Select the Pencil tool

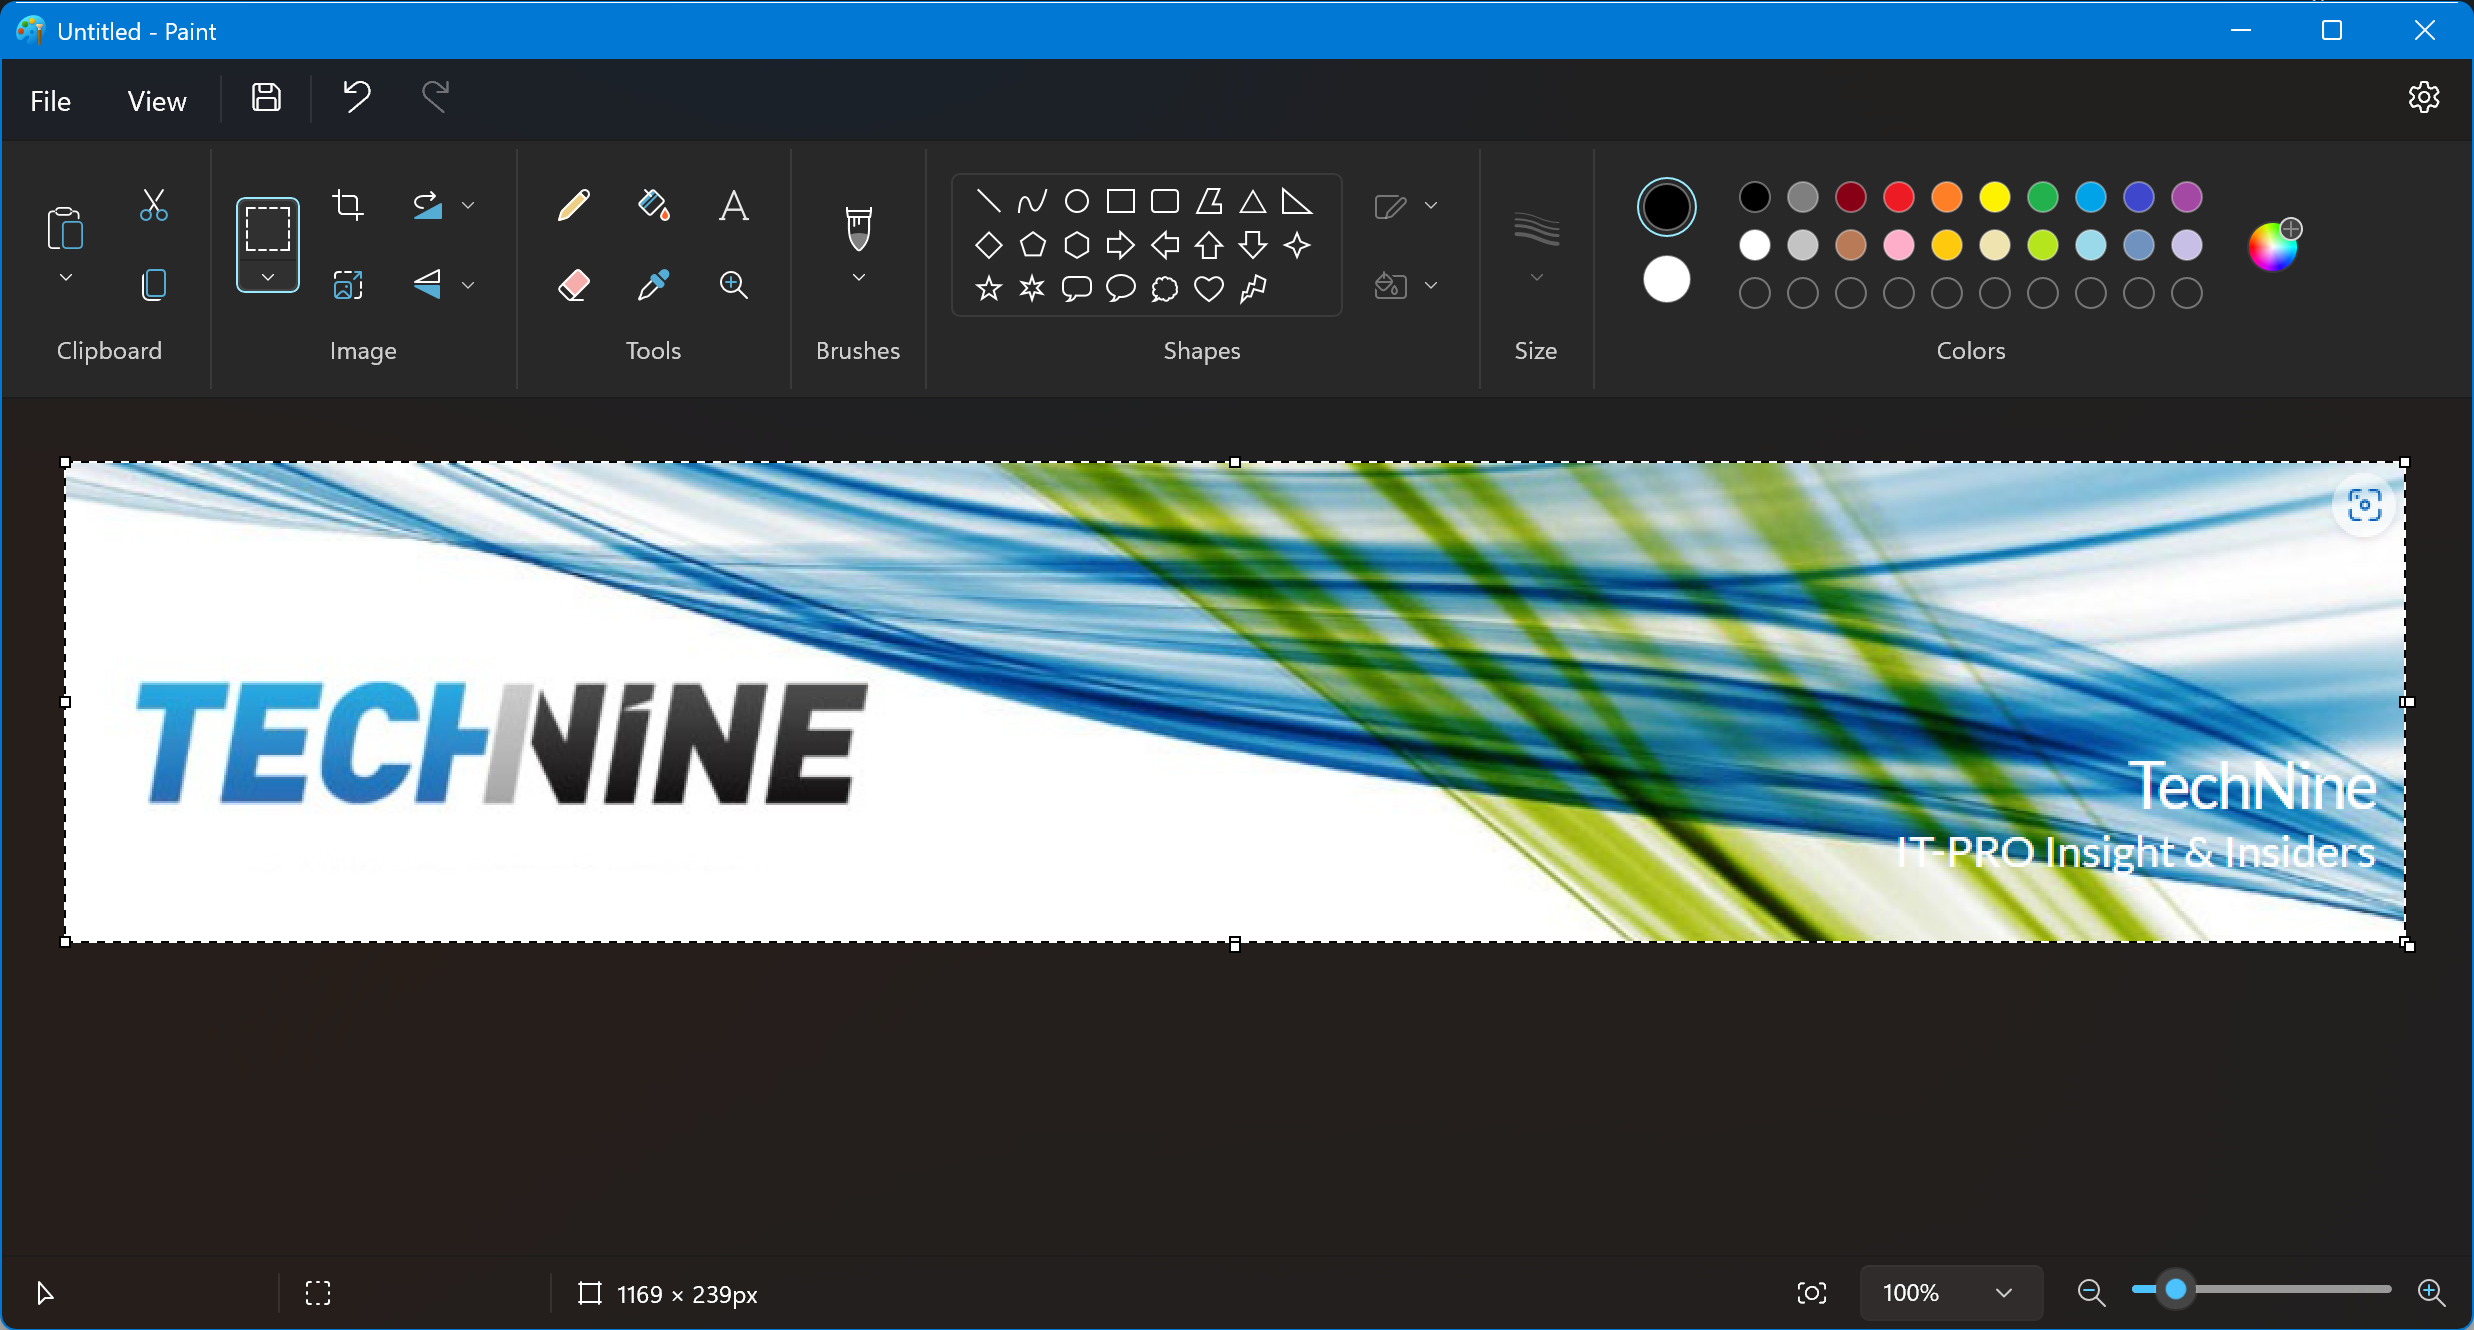pyautogui.click(x=573, y=206)
